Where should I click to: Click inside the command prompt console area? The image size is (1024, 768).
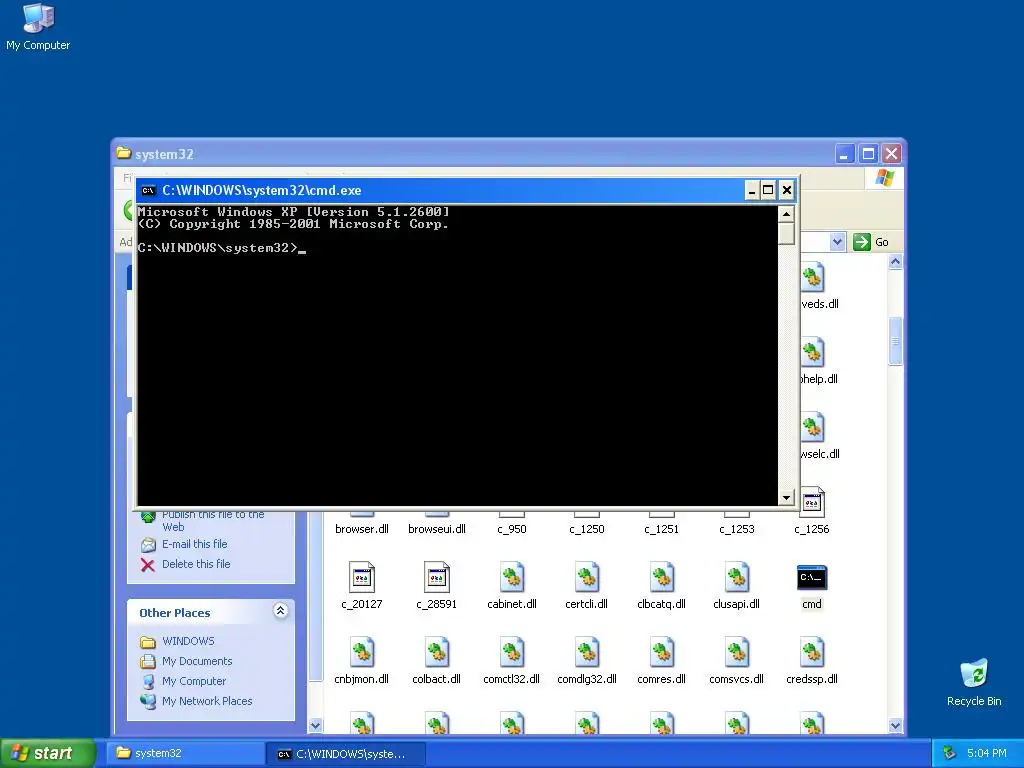coord(457,356)
